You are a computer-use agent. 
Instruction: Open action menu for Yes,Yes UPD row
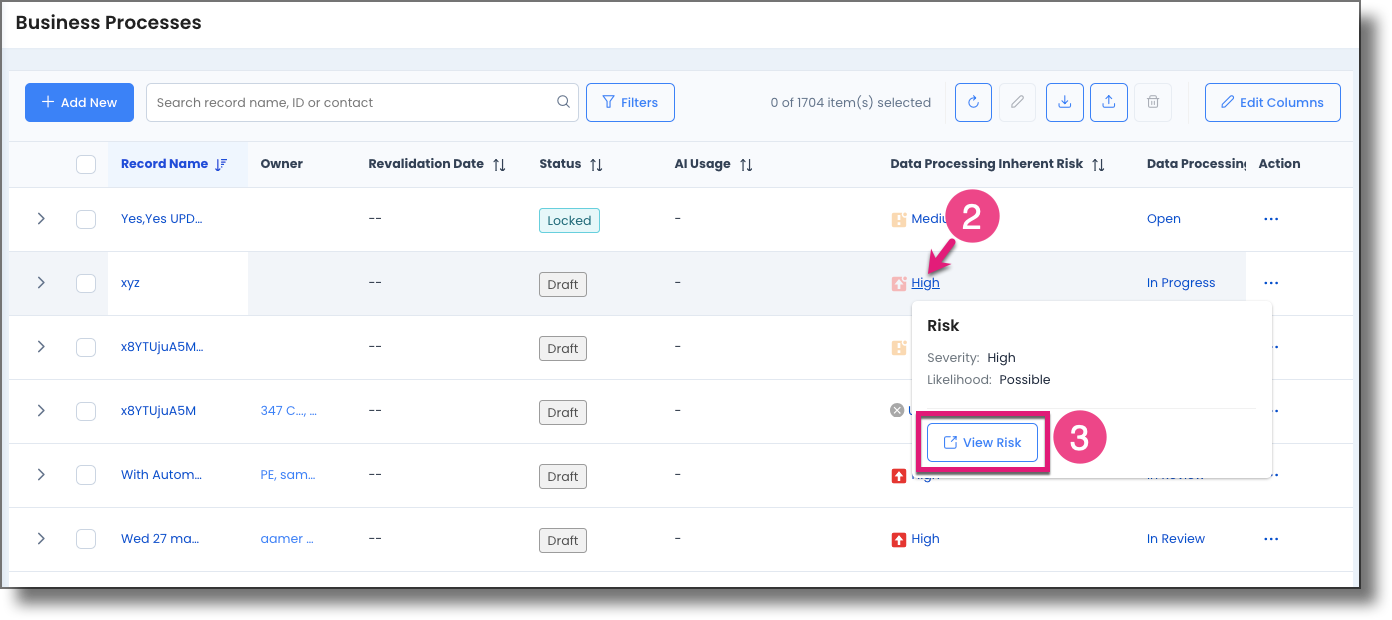coord(1271,219)
